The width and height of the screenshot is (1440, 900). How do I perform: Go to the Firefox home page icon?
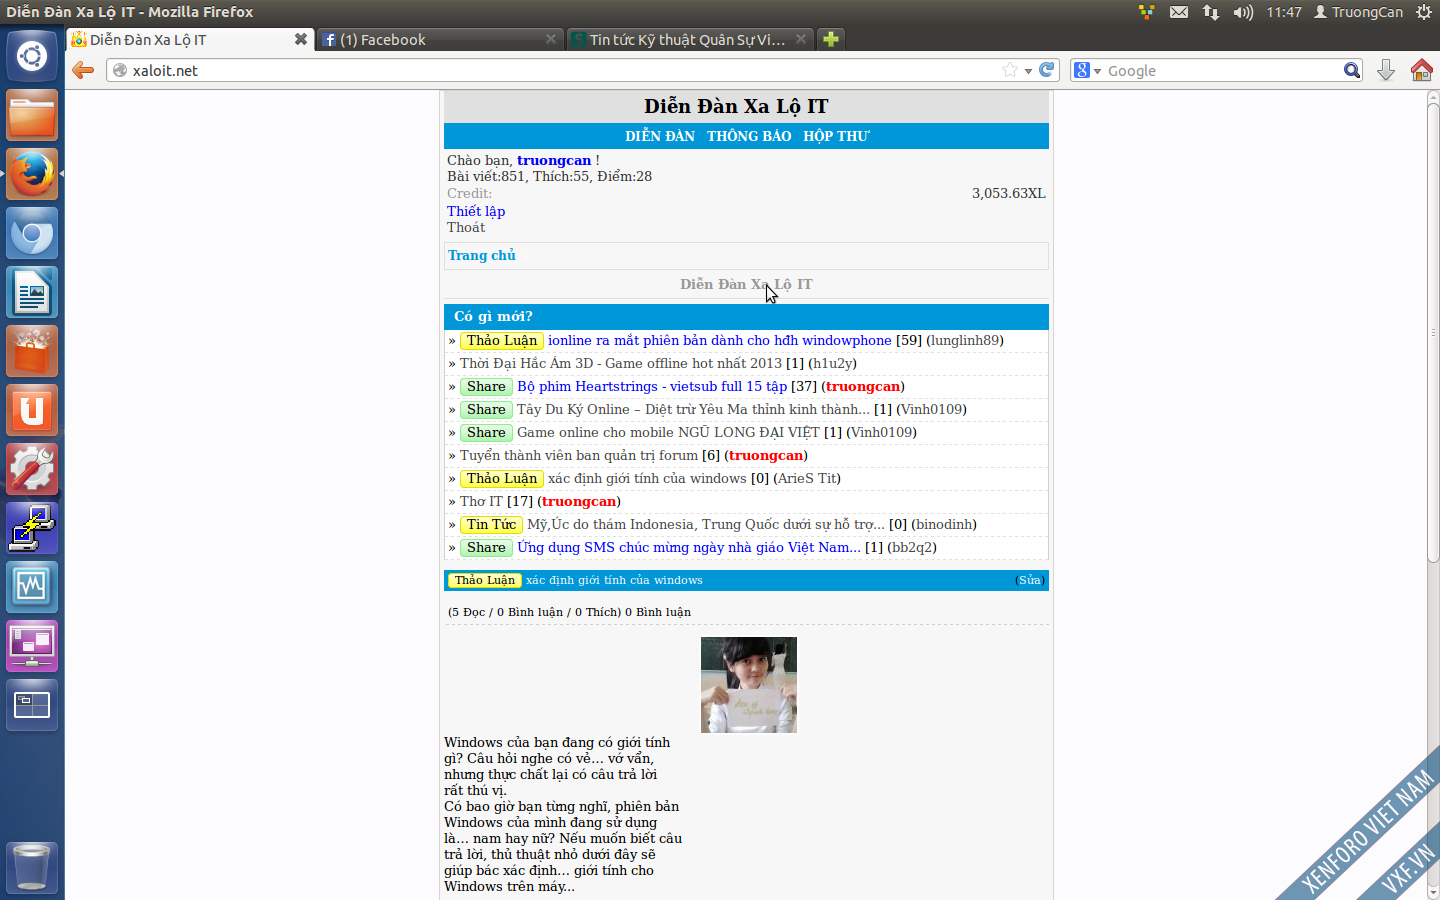tap(1421, 70)
